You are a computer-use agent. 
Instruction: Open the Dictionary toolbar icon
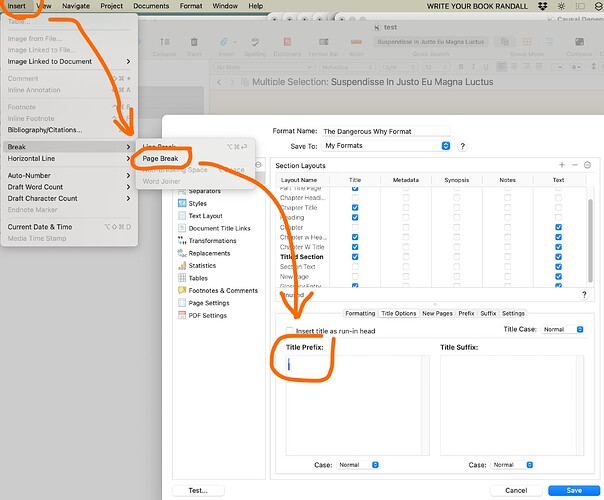(287, 42)
